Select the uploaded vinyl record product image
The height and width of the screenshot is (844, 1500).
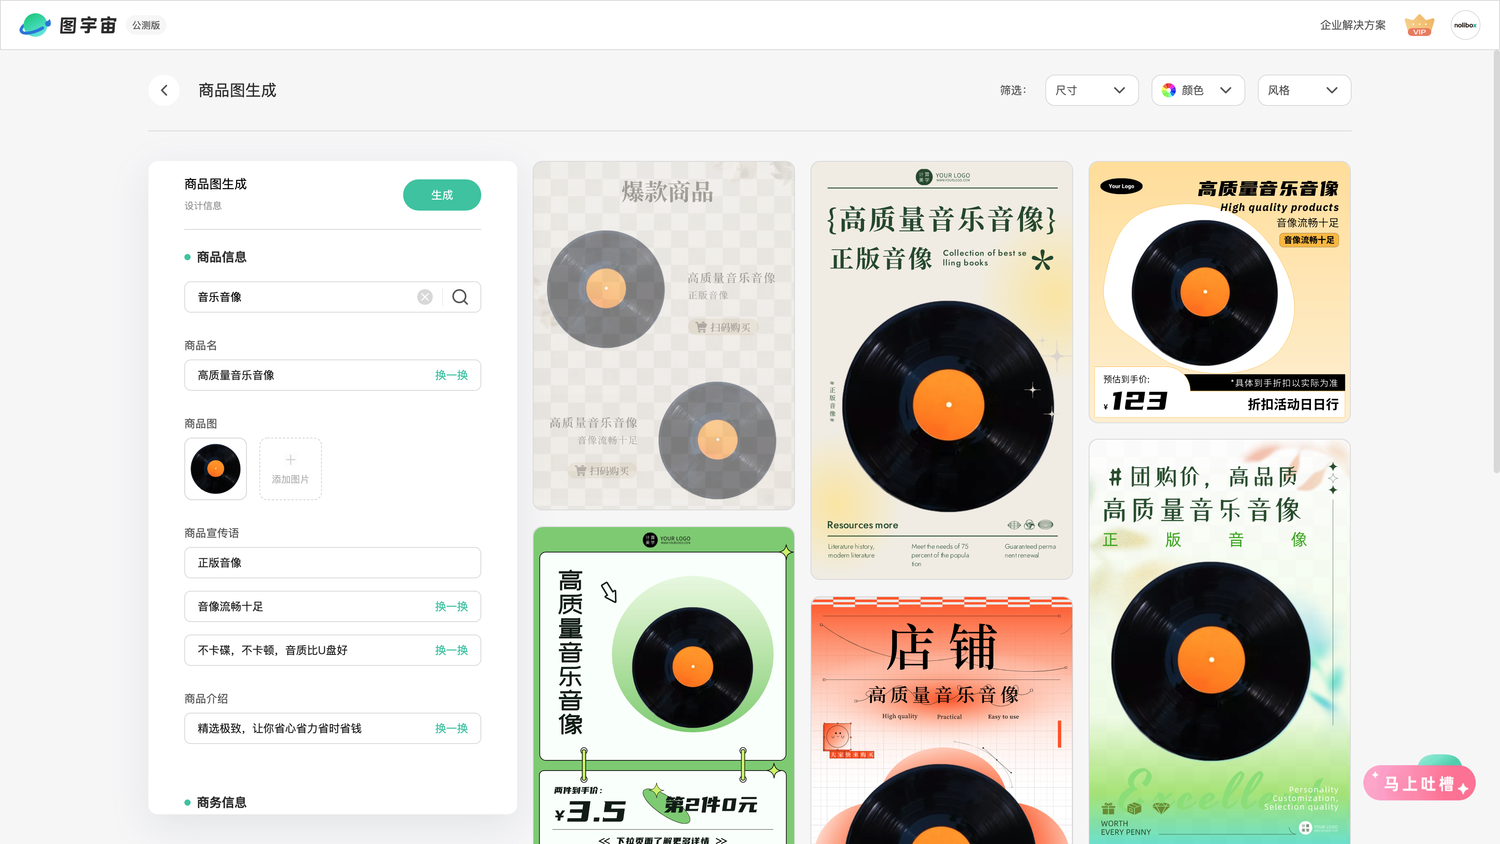[216, 469]
